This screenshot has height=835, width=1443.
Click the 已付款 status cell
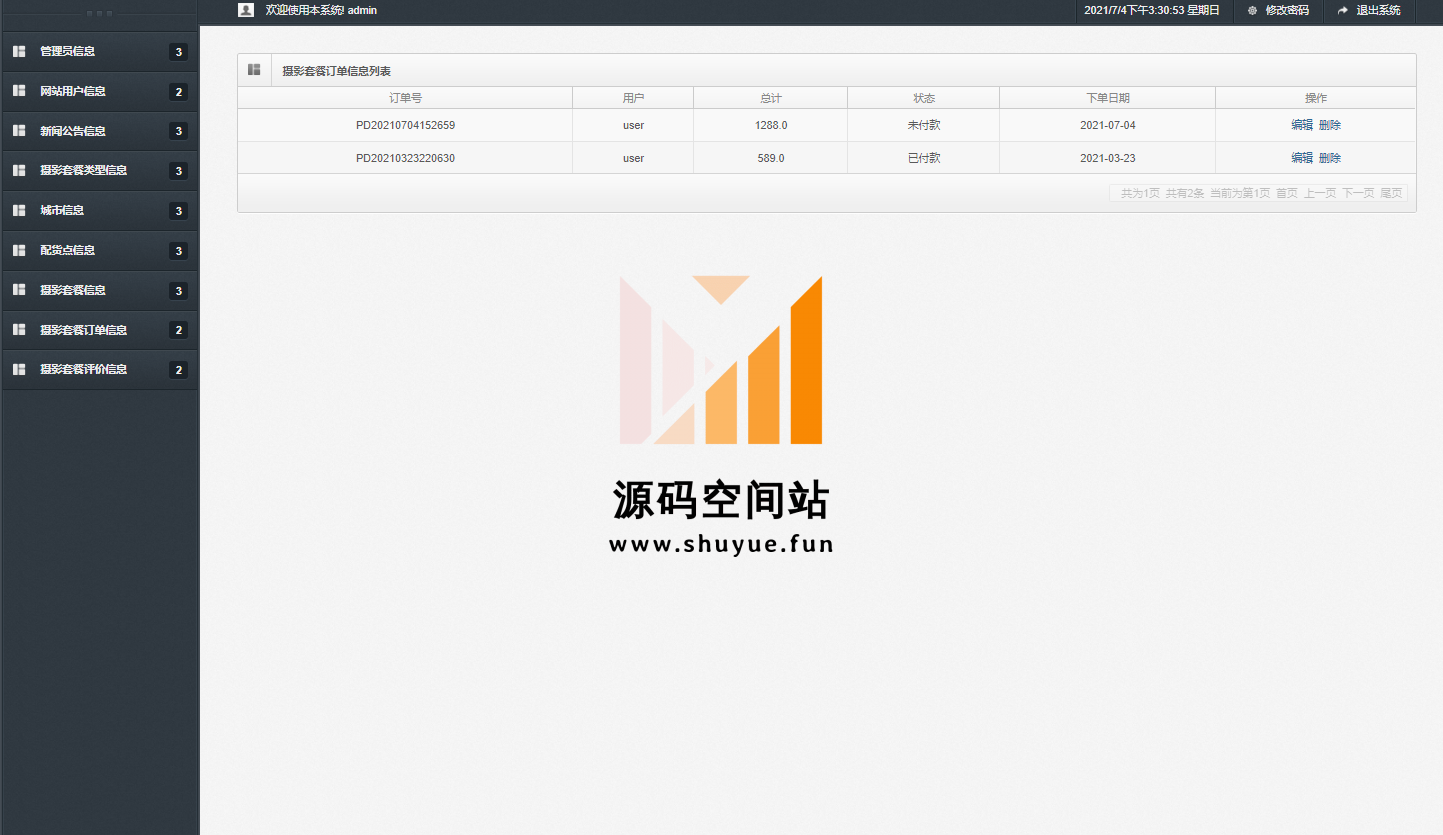[x=923, y=158]
